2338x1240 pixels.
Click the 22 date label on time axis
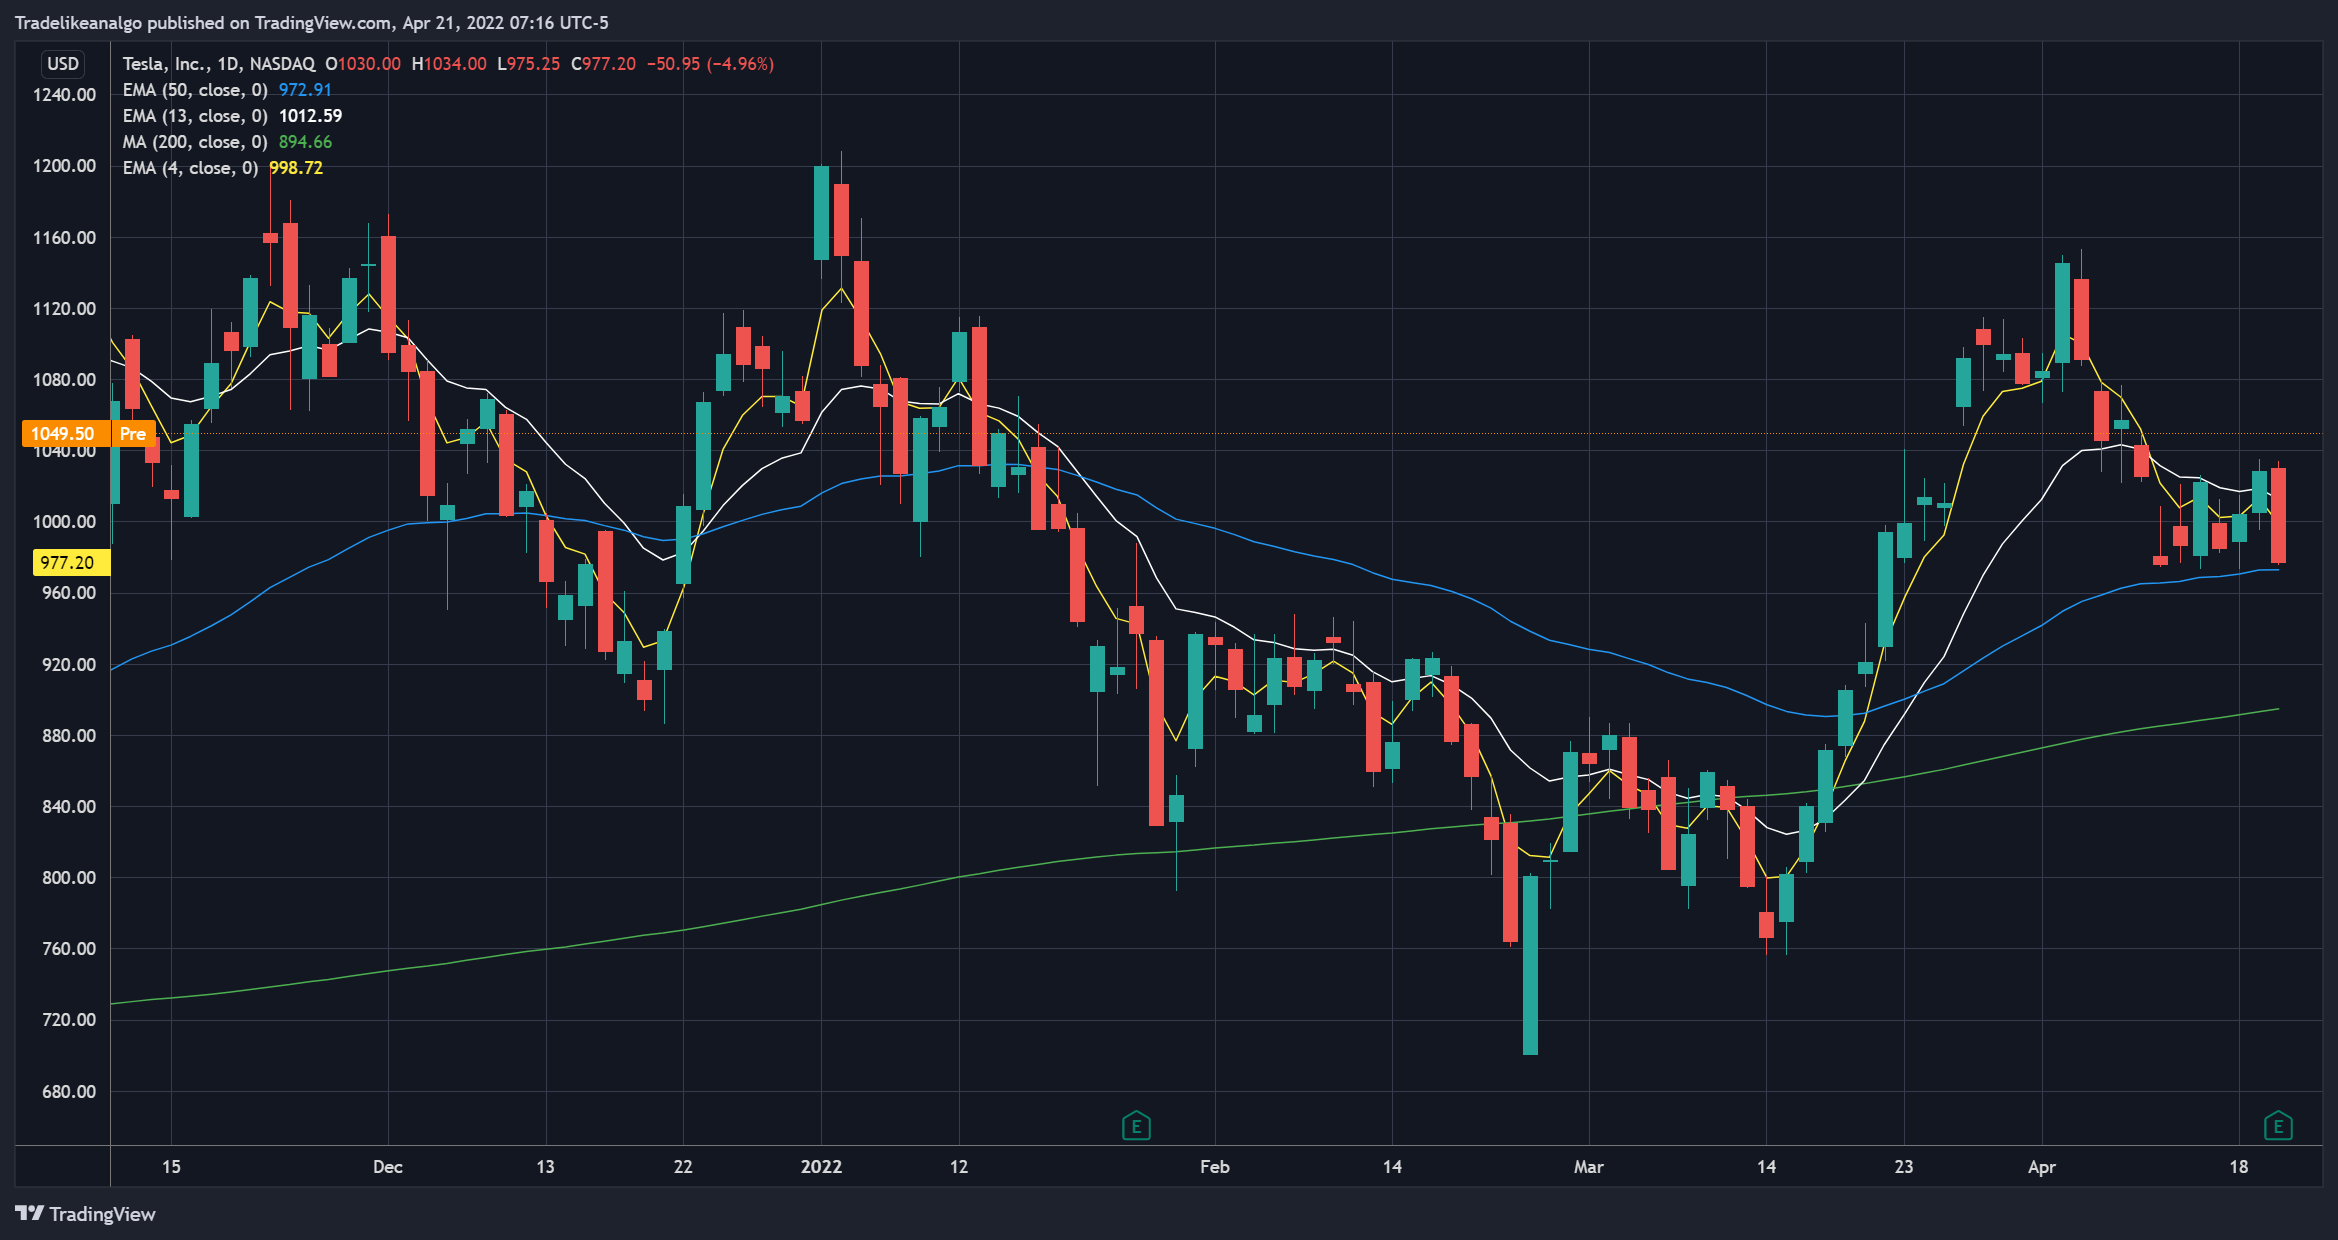(x=683, y=1167)
